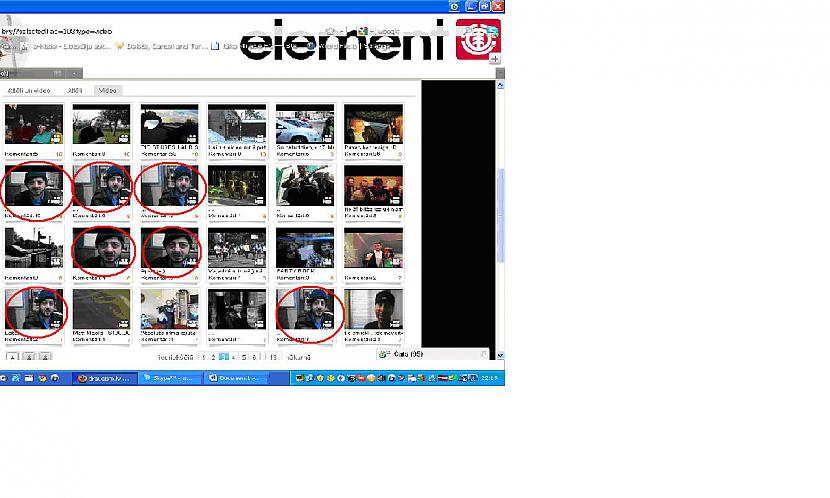Go to page 1 of videos

coord(203,357)
